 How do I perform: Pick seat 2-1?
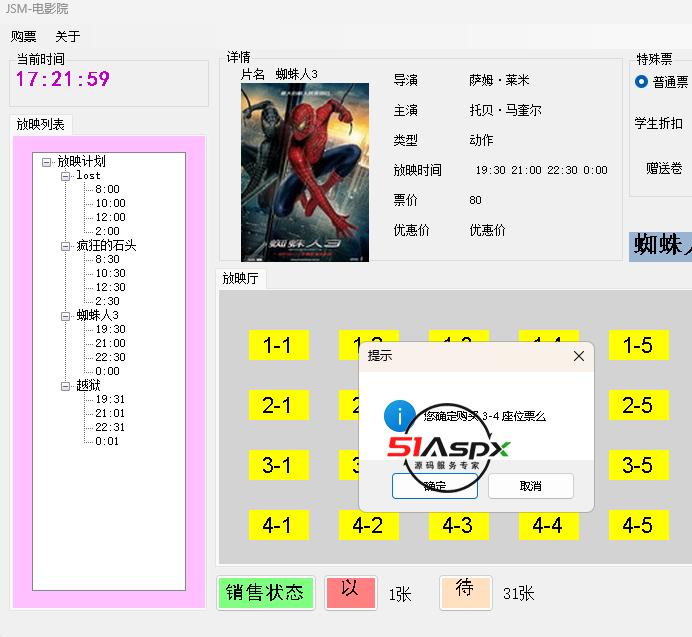click(x=278, y=405)
